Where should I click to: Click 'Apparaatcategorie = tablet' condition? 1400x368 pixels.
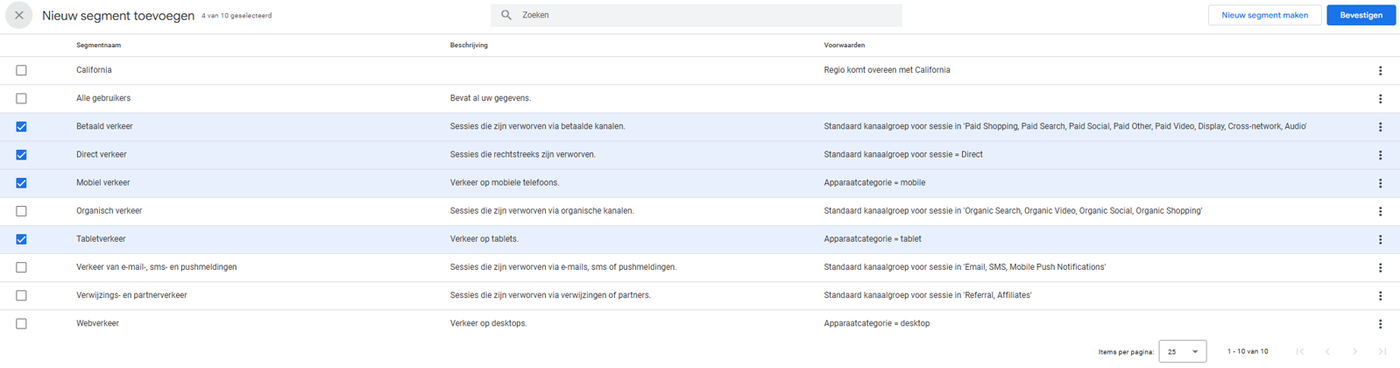872,239
